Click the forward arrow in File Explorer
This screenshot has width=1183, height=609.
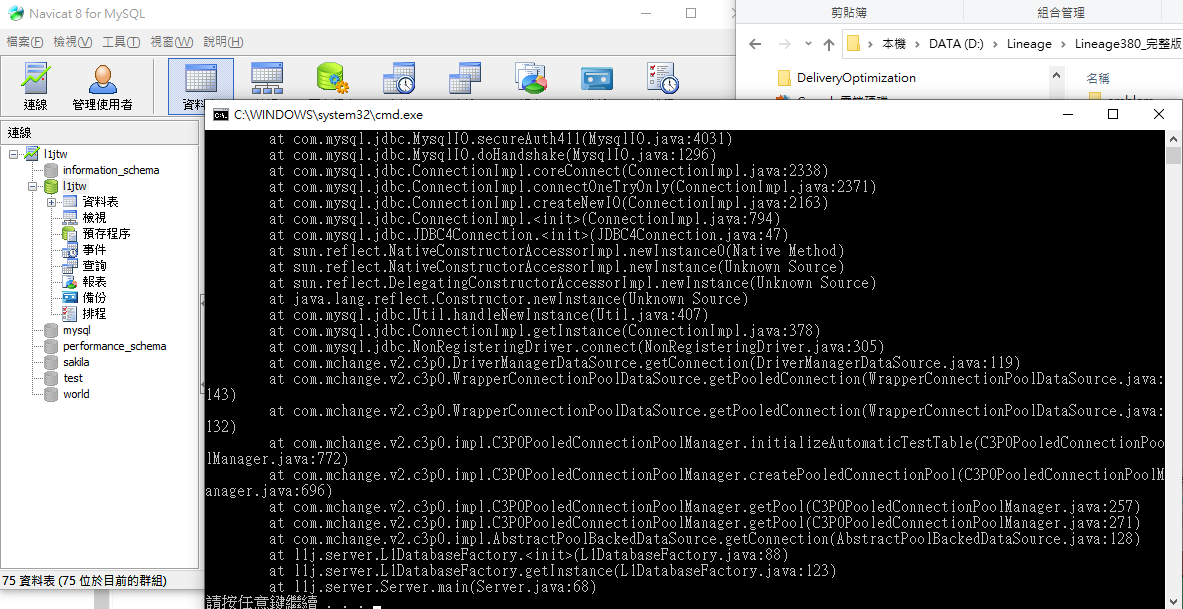point(784,44)
